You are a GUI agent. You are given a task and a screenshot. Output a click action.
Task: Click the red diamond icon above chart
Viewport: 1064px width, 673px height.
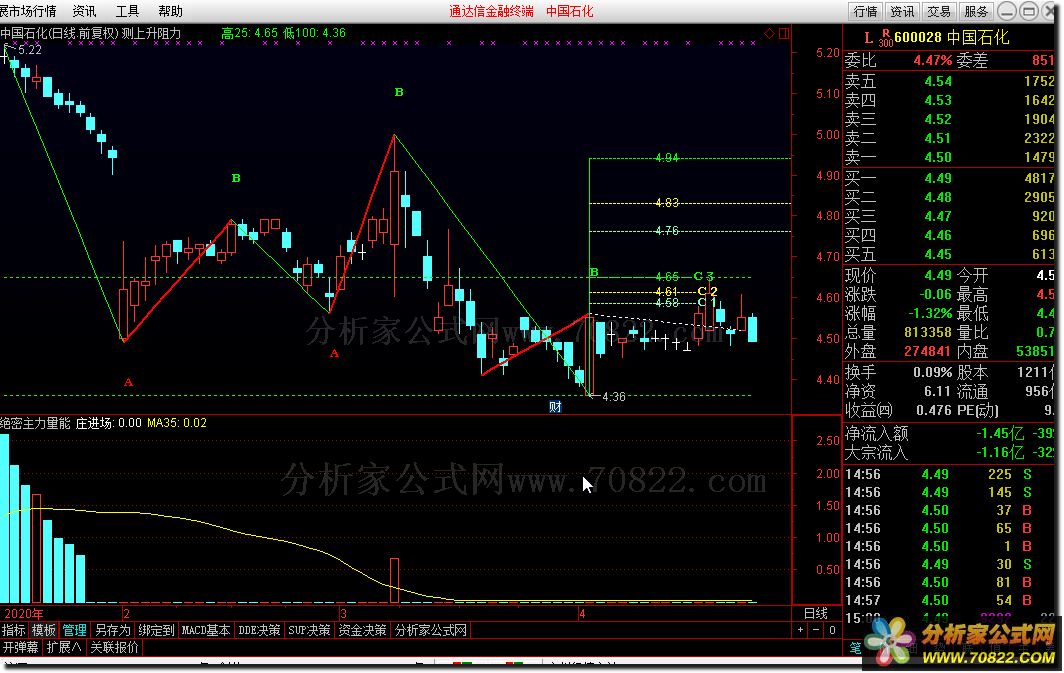tap(769, 33)
